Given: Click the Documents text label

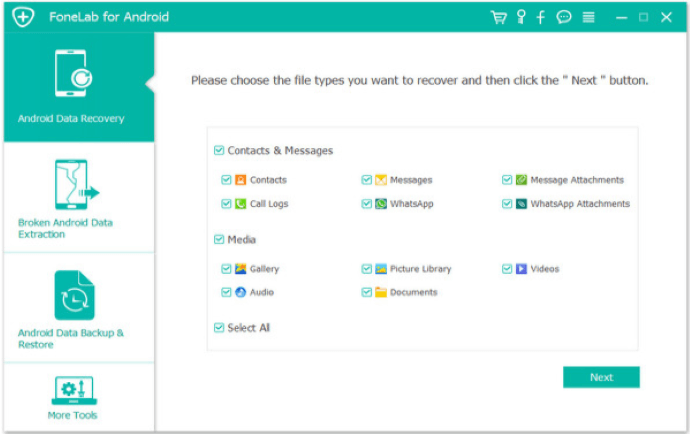Looking at the screenshot, I should click(413, 292).
